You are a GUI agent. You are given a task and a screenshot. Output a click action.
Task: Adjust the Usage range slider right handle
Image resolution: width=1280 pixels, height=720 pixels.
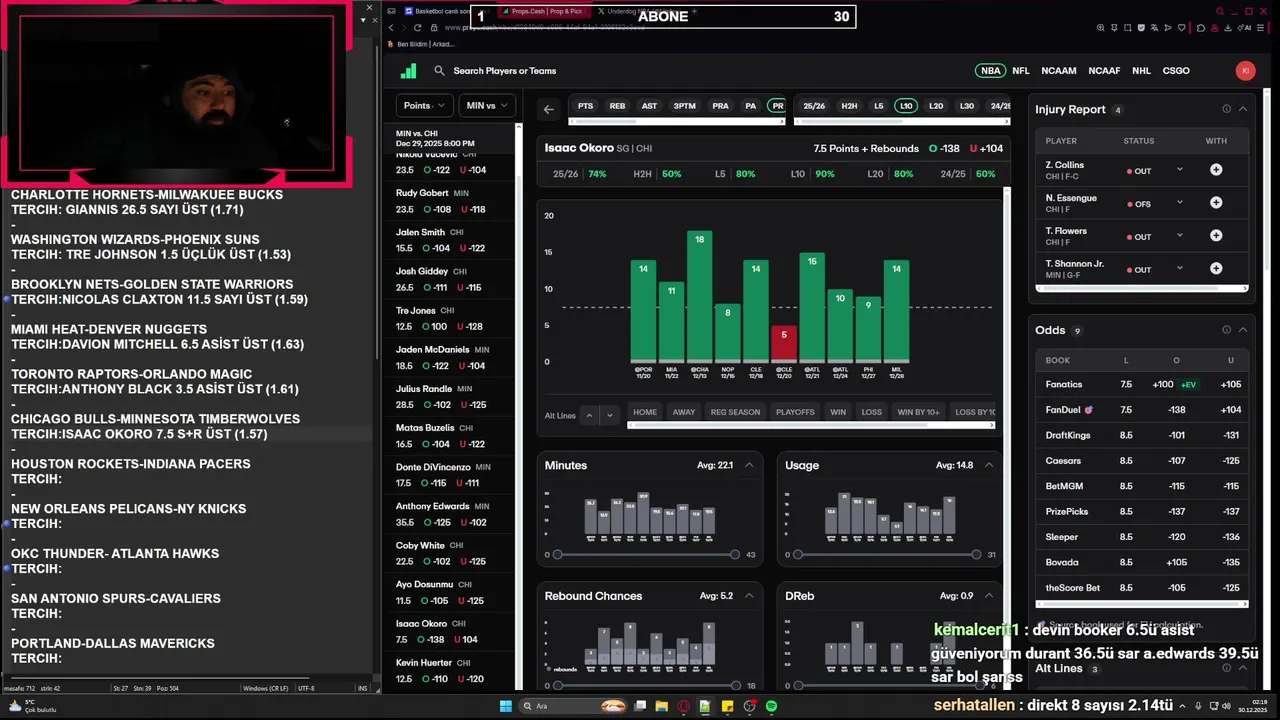coord(976,554)
